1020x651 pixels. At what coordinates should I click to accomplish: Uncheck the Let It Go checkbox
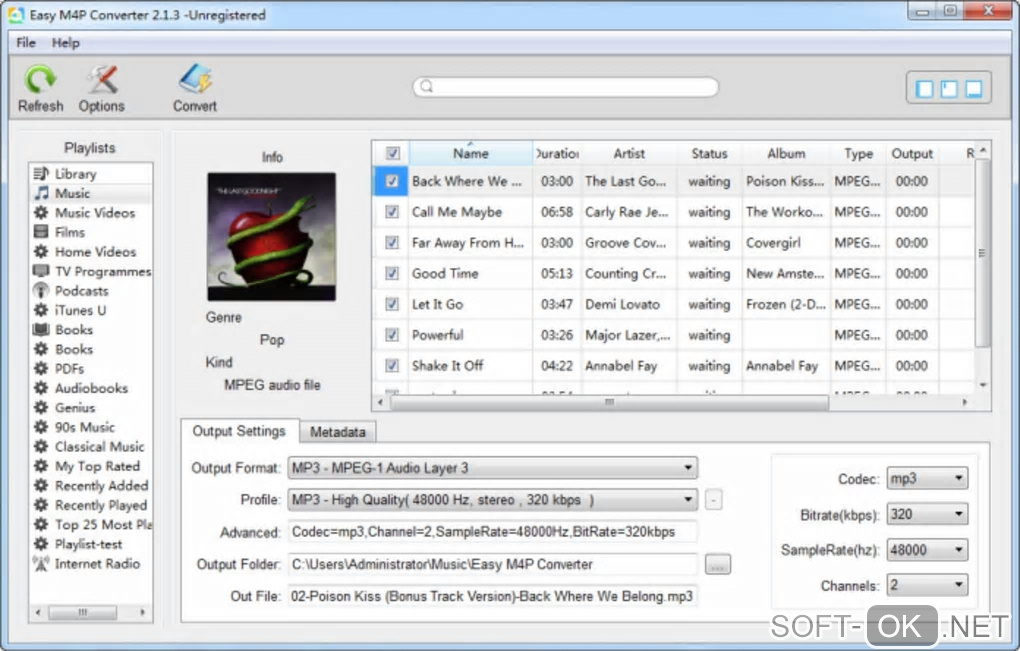click(x=392, y=304)
